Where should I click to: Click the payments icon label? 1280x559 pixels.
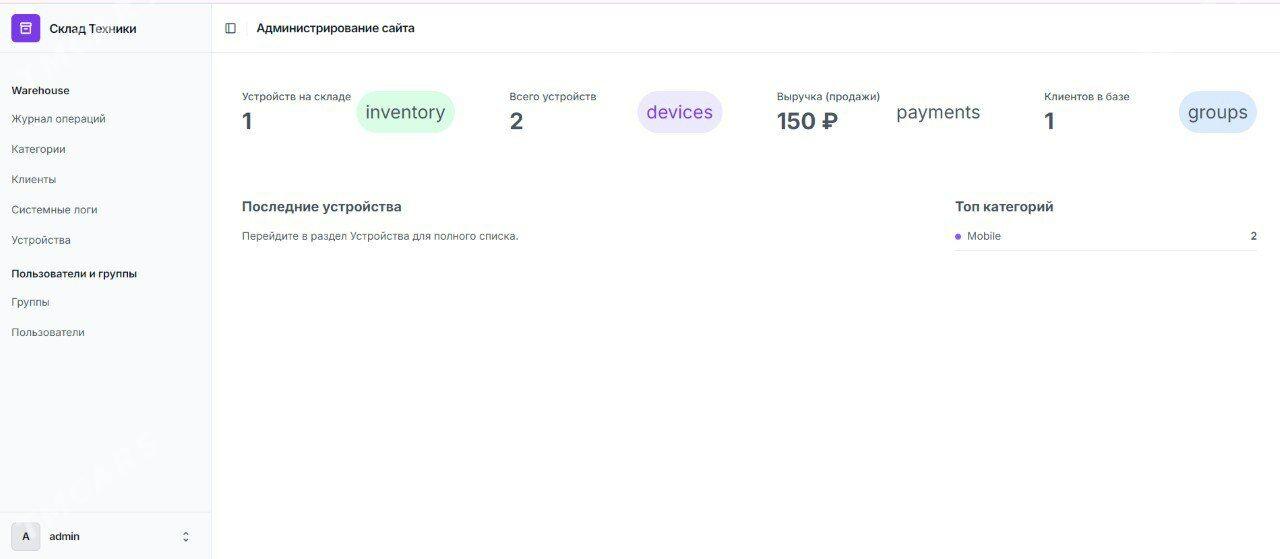[x=938, y=112]
